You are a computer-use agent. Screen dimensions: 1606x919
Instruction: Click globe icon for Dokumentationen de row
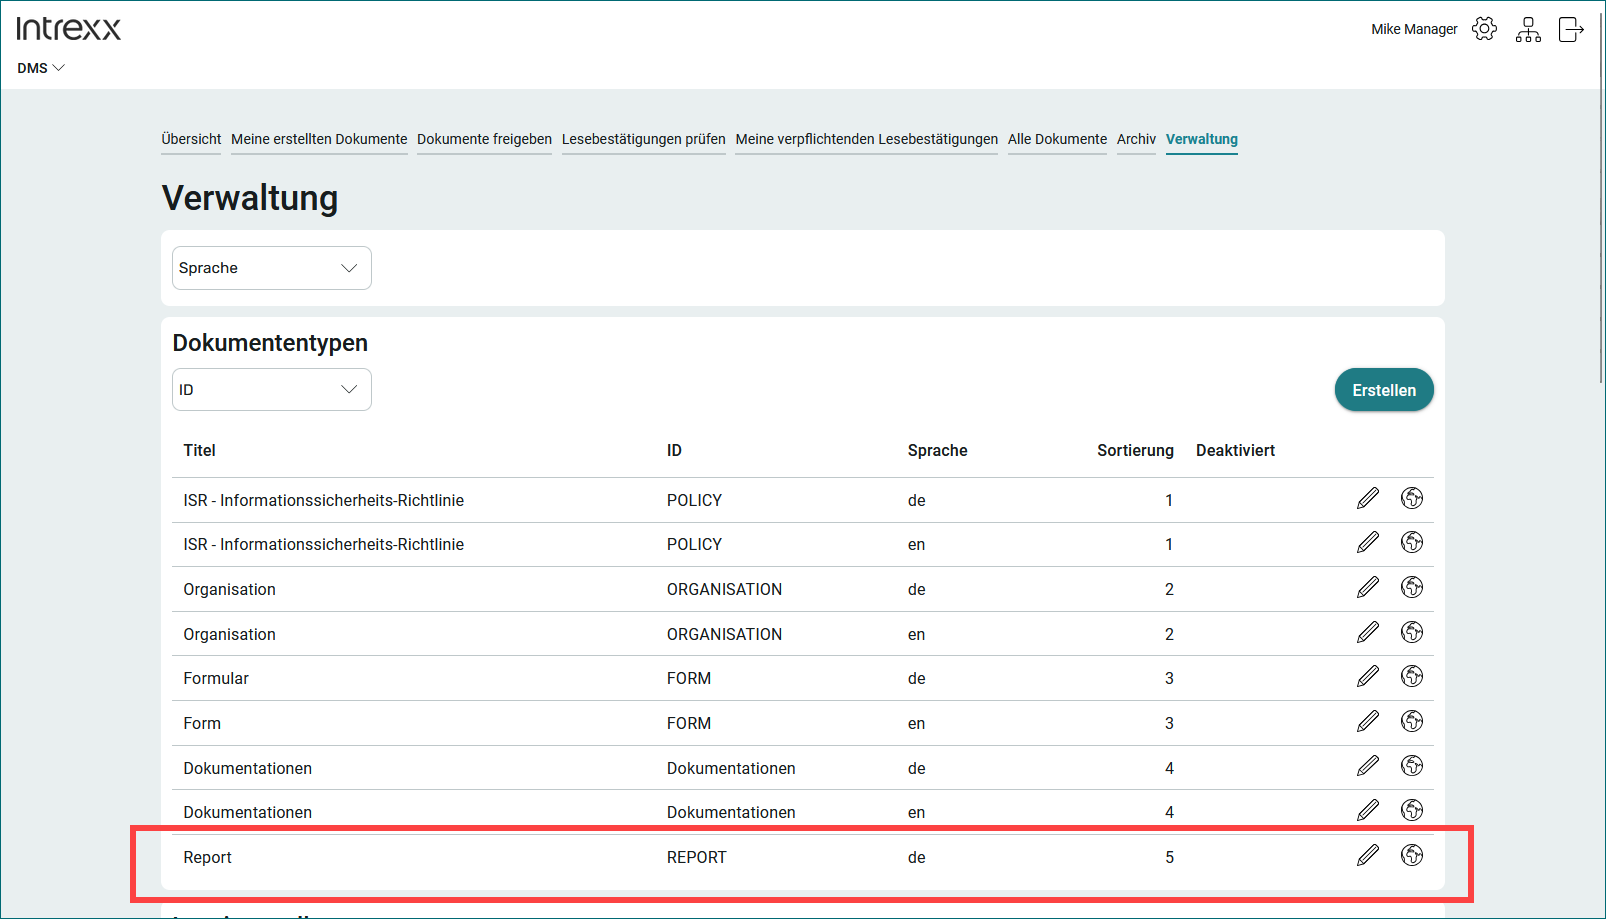click(1412, 765)
